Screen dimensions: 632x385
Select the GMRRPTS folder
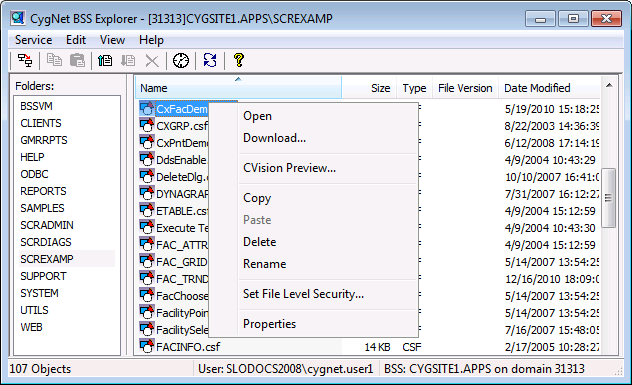44,140
